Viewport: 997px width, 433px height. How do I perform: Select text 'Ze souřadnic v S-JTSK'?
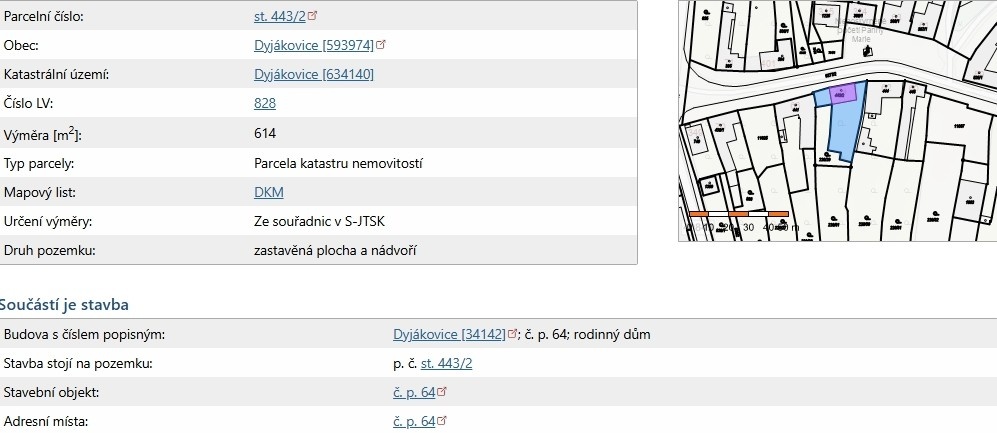point(319,221)
